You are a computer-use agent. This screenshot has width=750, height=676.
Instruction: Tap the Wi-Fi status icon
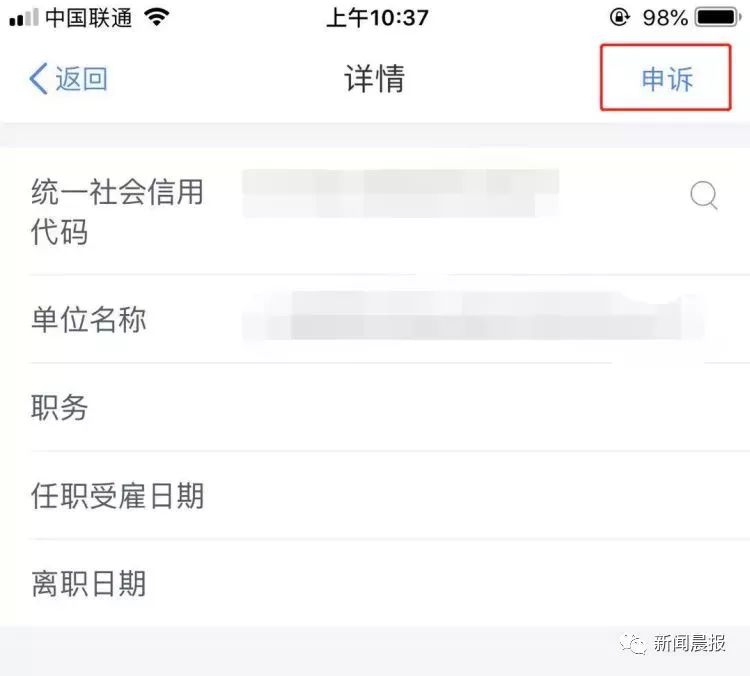[x=156, y=18]
